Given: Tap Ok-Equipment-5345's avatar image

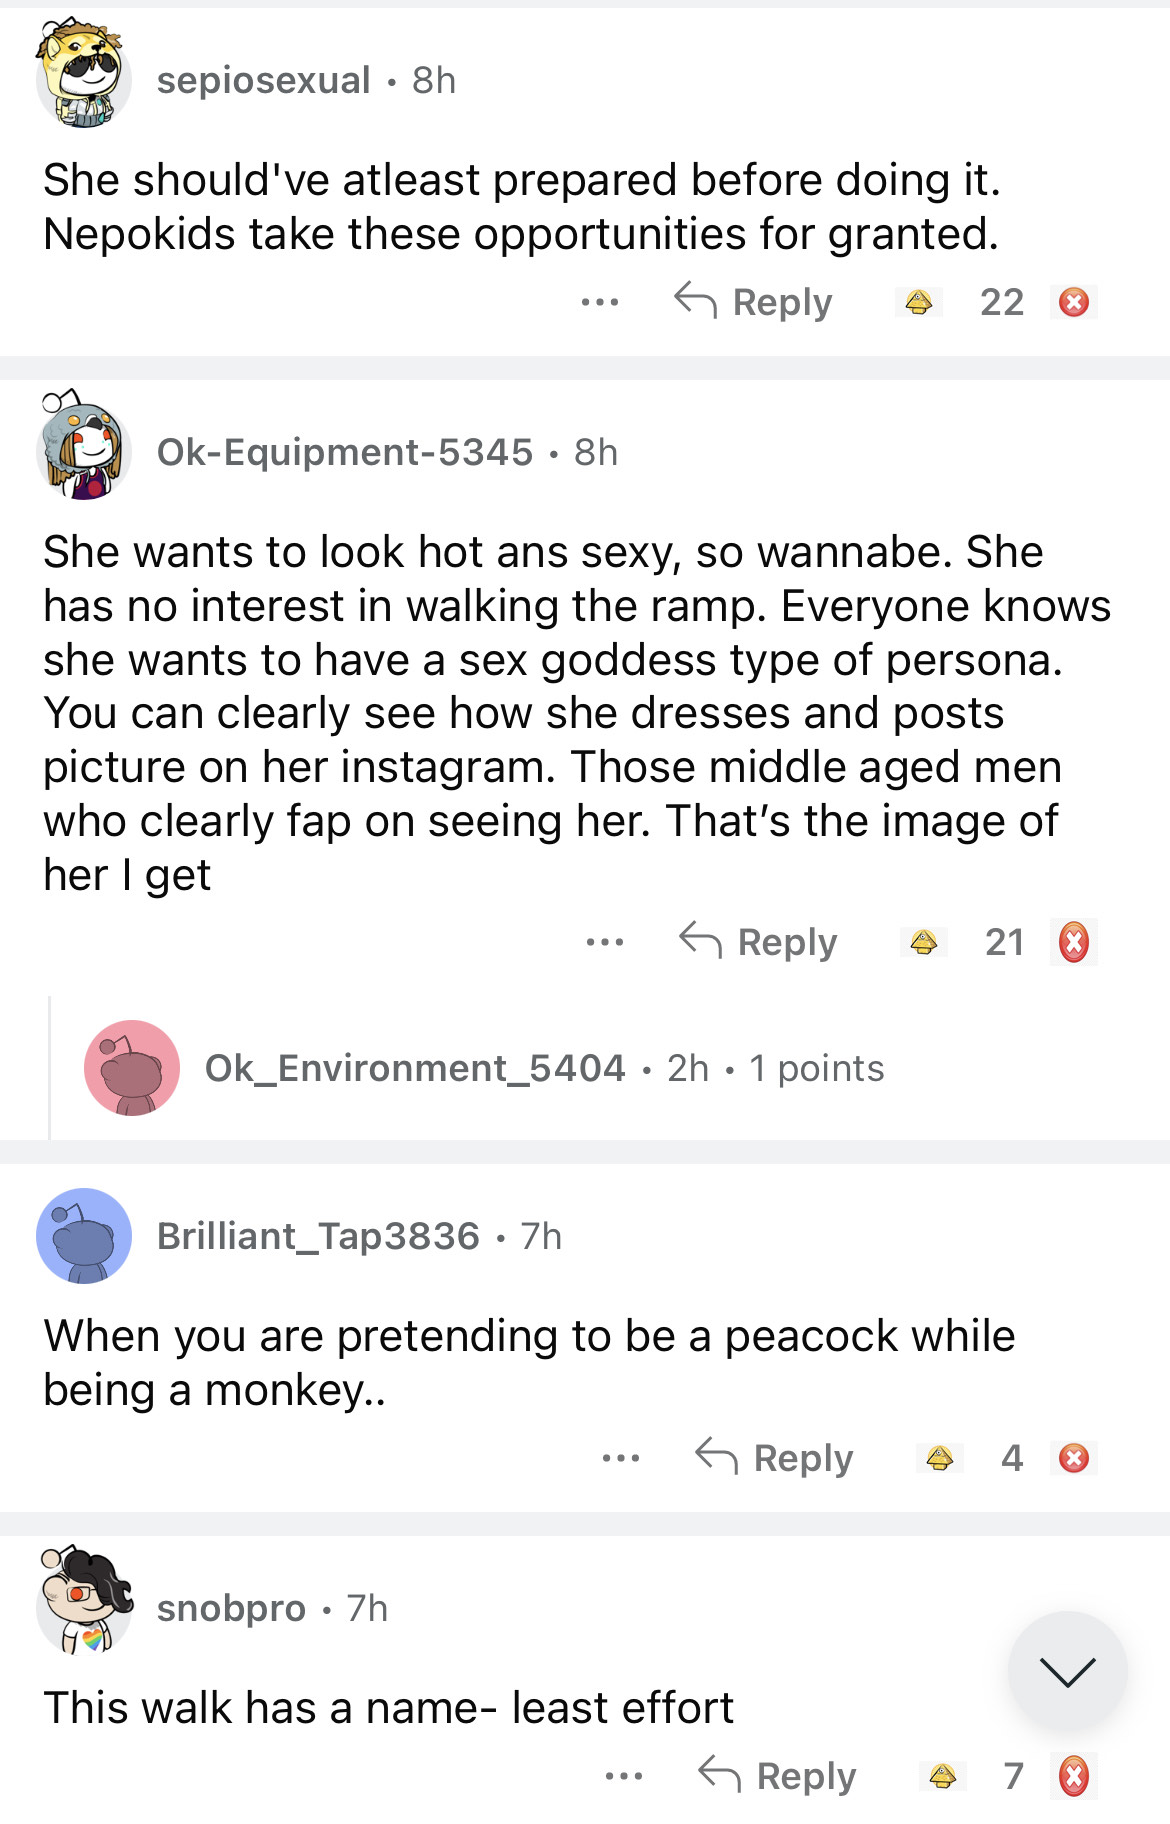Looking at the screenshot, I should pyautogui.click(x=84, y=446).
